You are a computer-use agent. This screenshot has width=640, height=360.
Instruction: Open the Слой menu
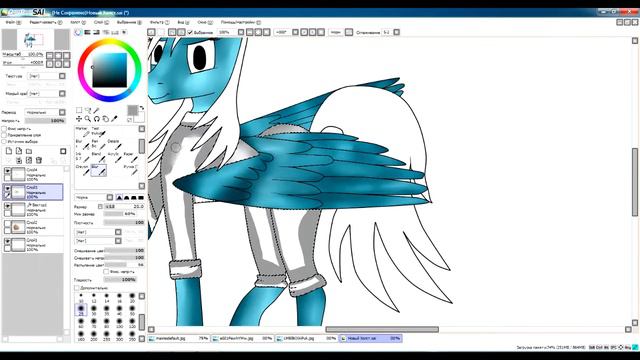pyautogui.click(x=101, y=22)
